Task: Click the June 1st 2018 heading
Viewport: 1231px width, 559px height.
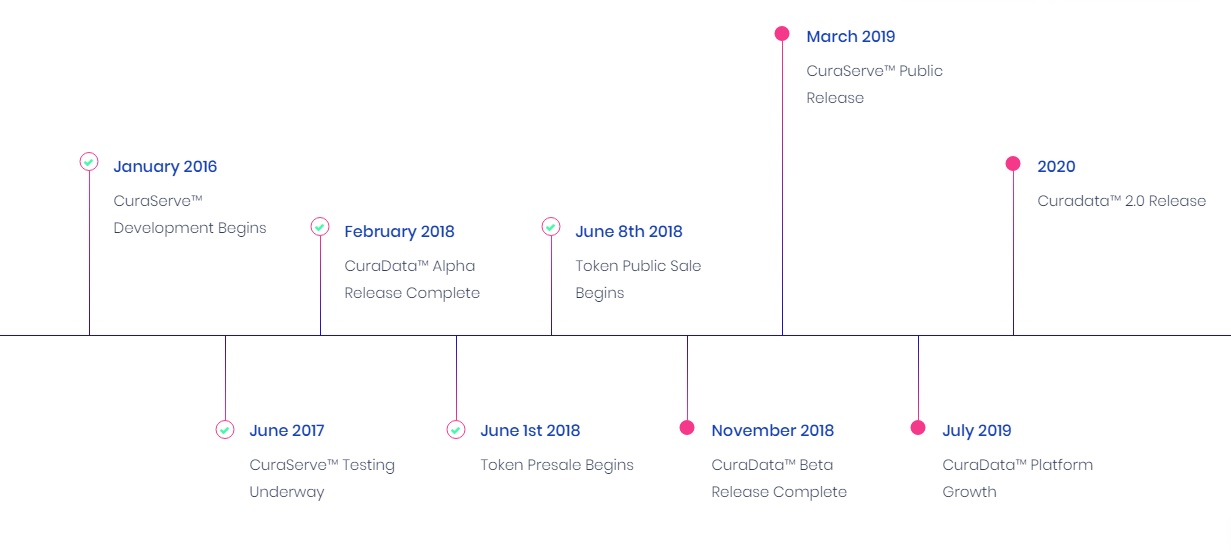Action: click(x=530, y=431)
